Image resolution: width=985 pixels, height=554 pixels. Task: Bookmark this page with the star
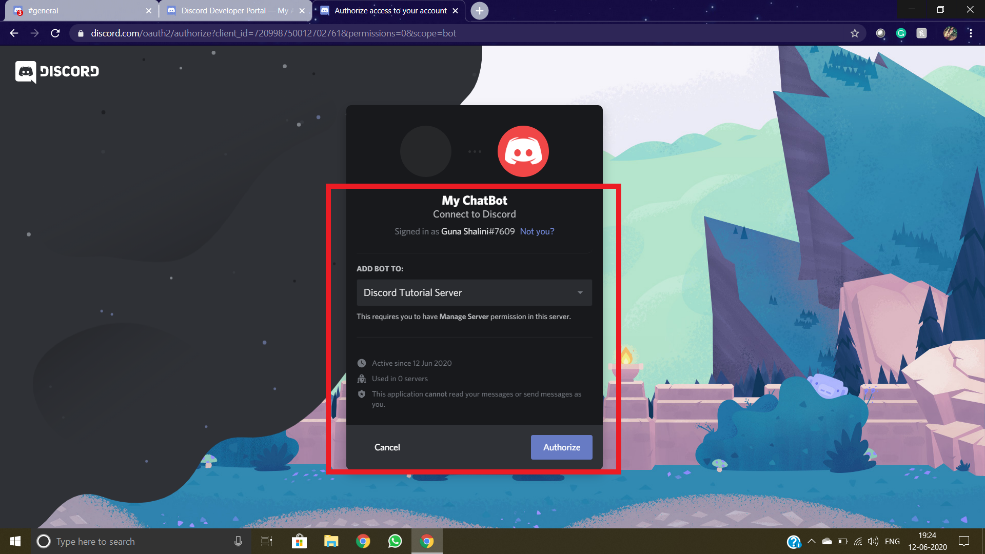(854, 33)
